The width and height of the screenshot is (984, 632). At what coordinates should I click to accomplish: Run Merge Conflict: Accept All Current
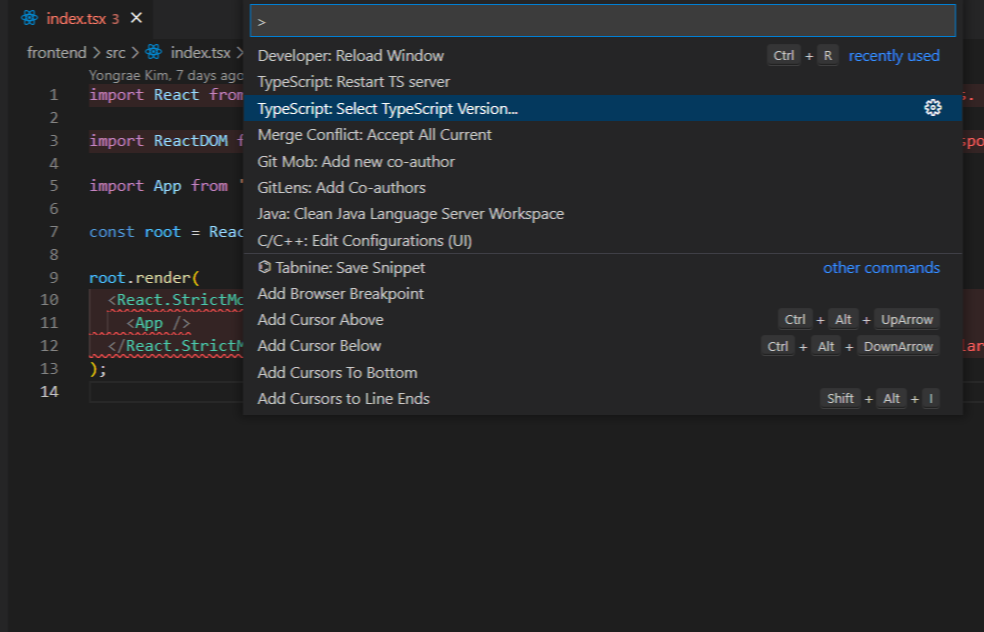tap(602, 134)
